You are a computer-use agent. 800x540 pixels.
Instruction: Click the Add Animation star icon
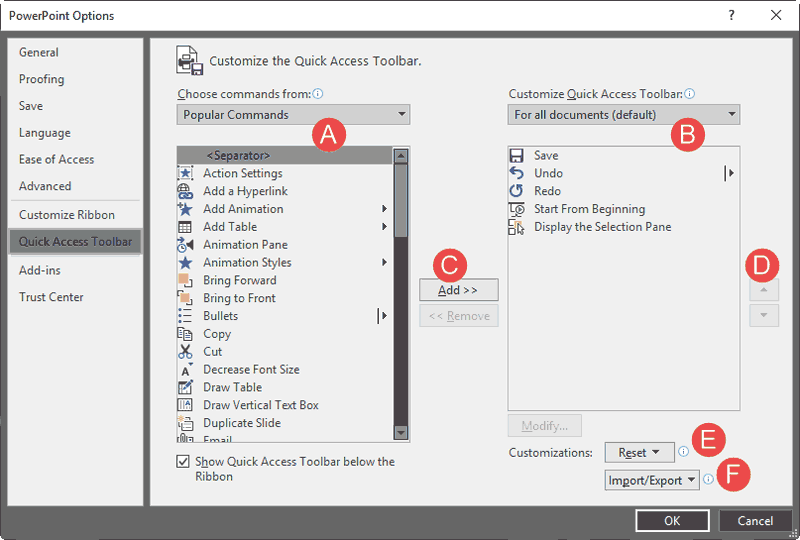[185, 209]
